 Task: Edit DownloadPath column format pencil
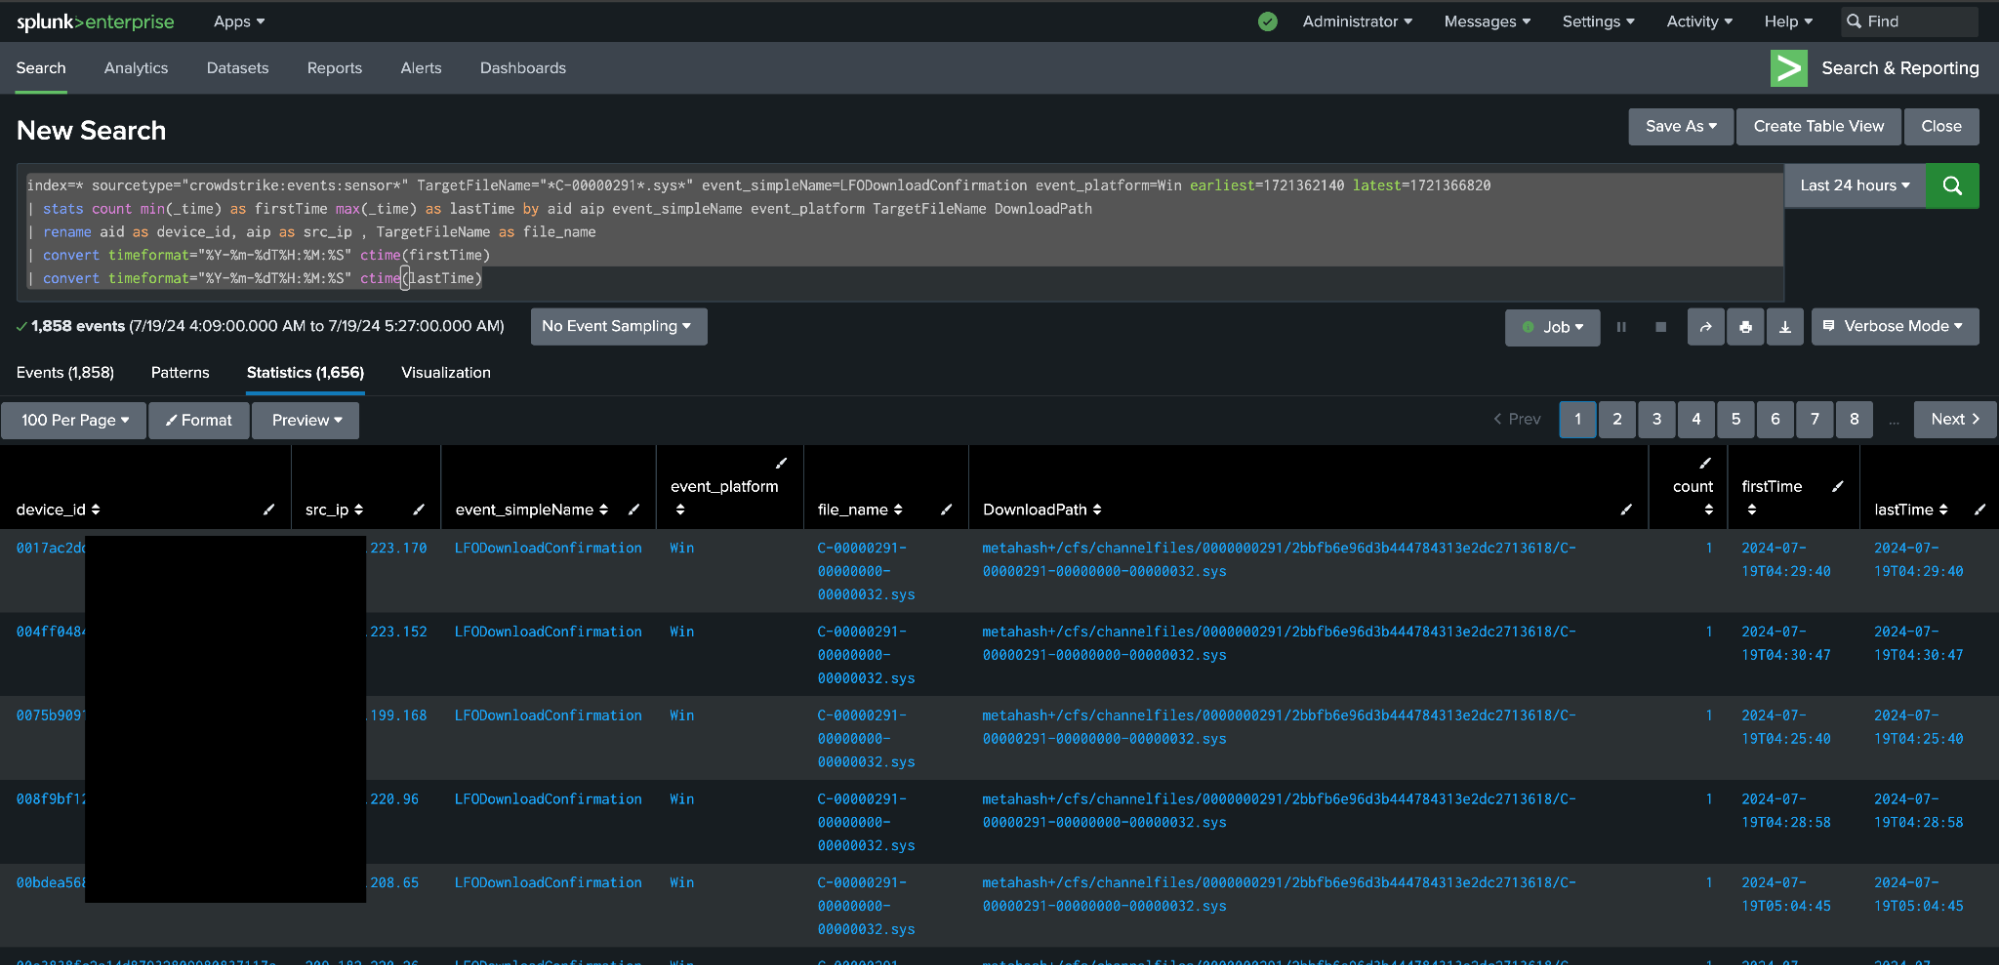1627,510
